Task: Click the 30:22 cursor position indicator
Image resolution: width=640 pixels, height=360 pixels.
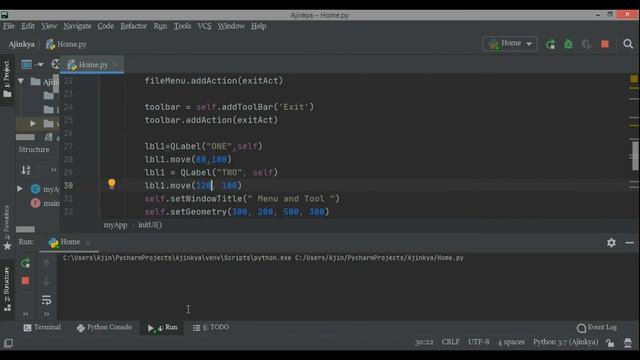Action: click(424, 342)
